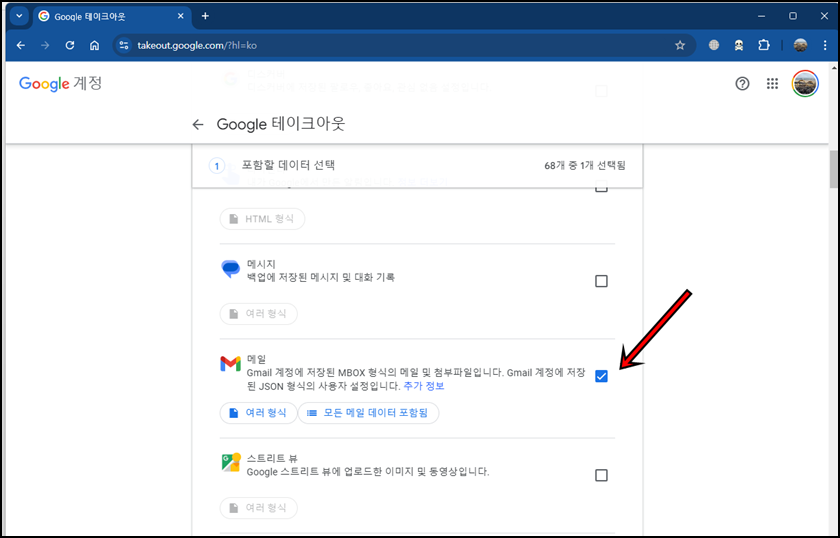Click the Google 테이크아웃 page title
Viewport: 840px width, 538px height.
click(x=281, y=124)
